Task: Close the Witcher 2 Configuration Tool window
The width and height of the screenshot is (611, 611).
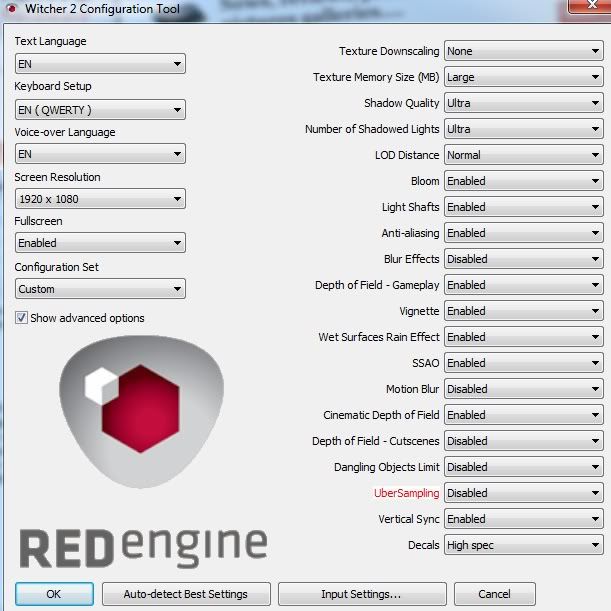Action: coord(590,5)
